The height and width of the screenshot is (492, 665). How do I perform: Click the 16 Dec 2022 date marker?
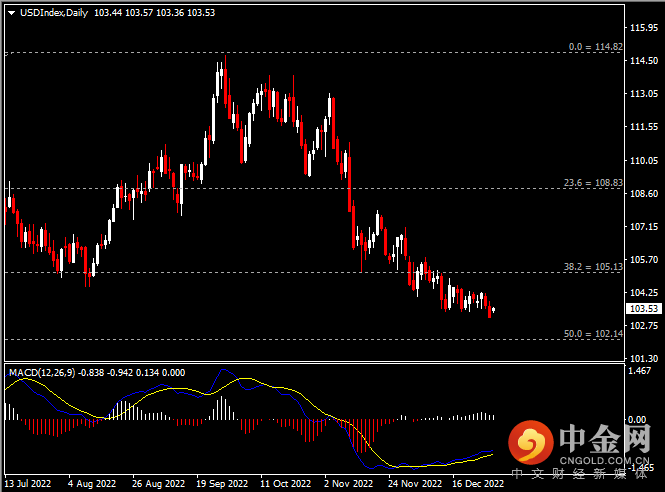478,483
